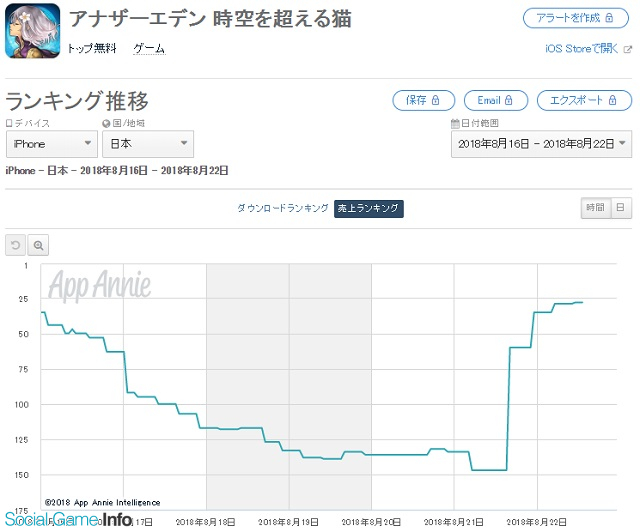640x532 pixels.
Task: Open the 日本 country dropdown
Action: coord(148,144)
